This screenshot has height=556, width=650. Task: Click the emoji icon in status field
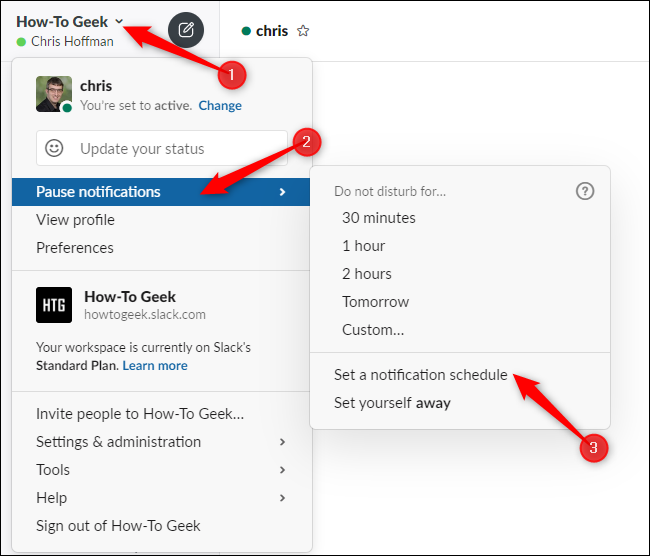(55, 148)
